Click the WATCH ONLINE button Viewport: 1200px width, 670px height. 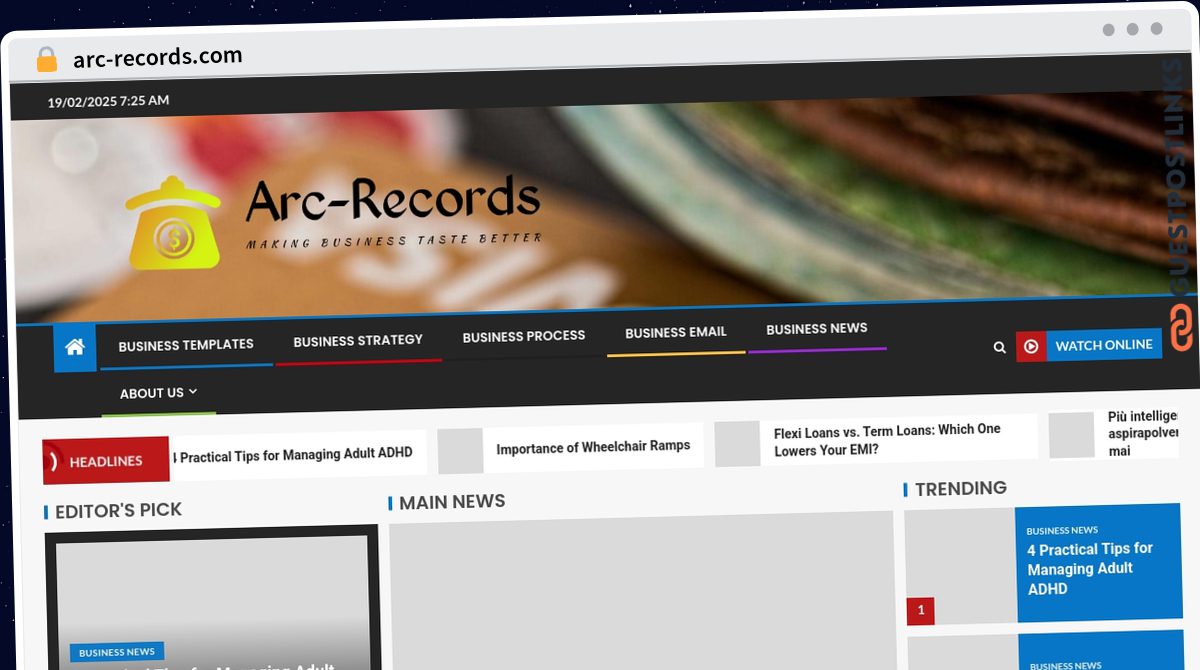click(1103, 345)
